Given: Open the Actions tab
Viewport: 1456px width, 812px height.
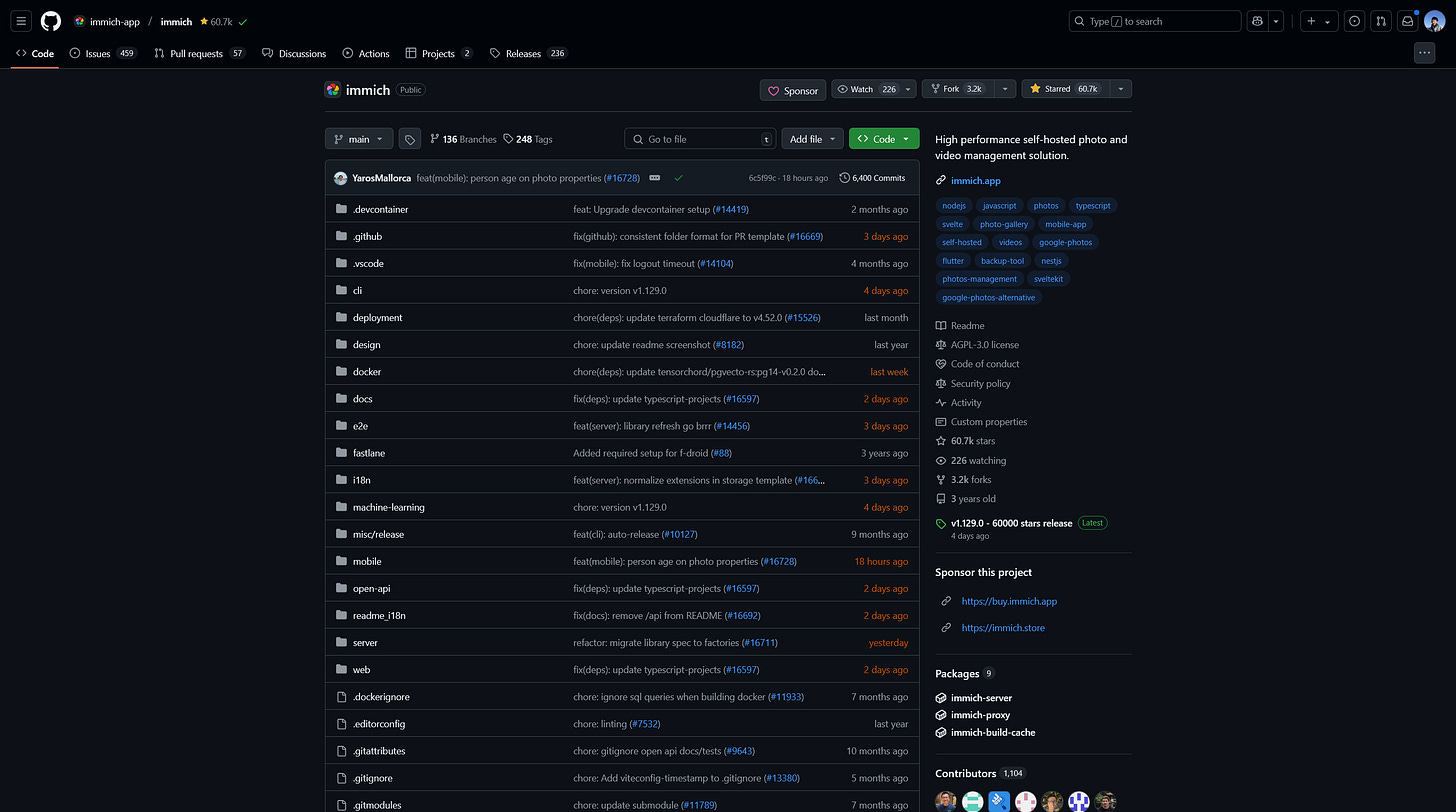Looking at the screenshot, I should pyautogui.click(x=366, y=53).
